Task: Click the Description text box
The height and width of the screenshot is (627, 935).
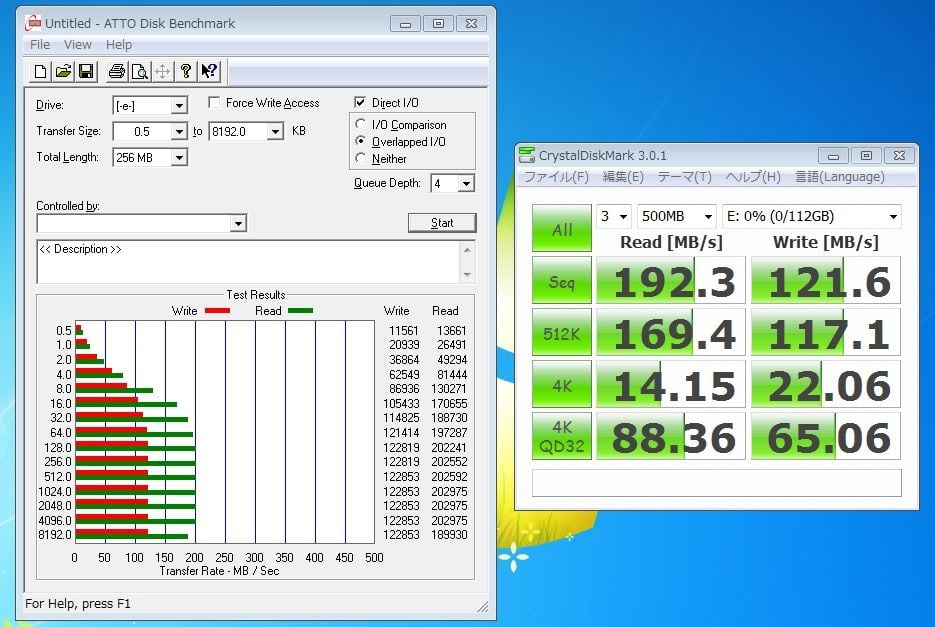Action: point(249,262)
